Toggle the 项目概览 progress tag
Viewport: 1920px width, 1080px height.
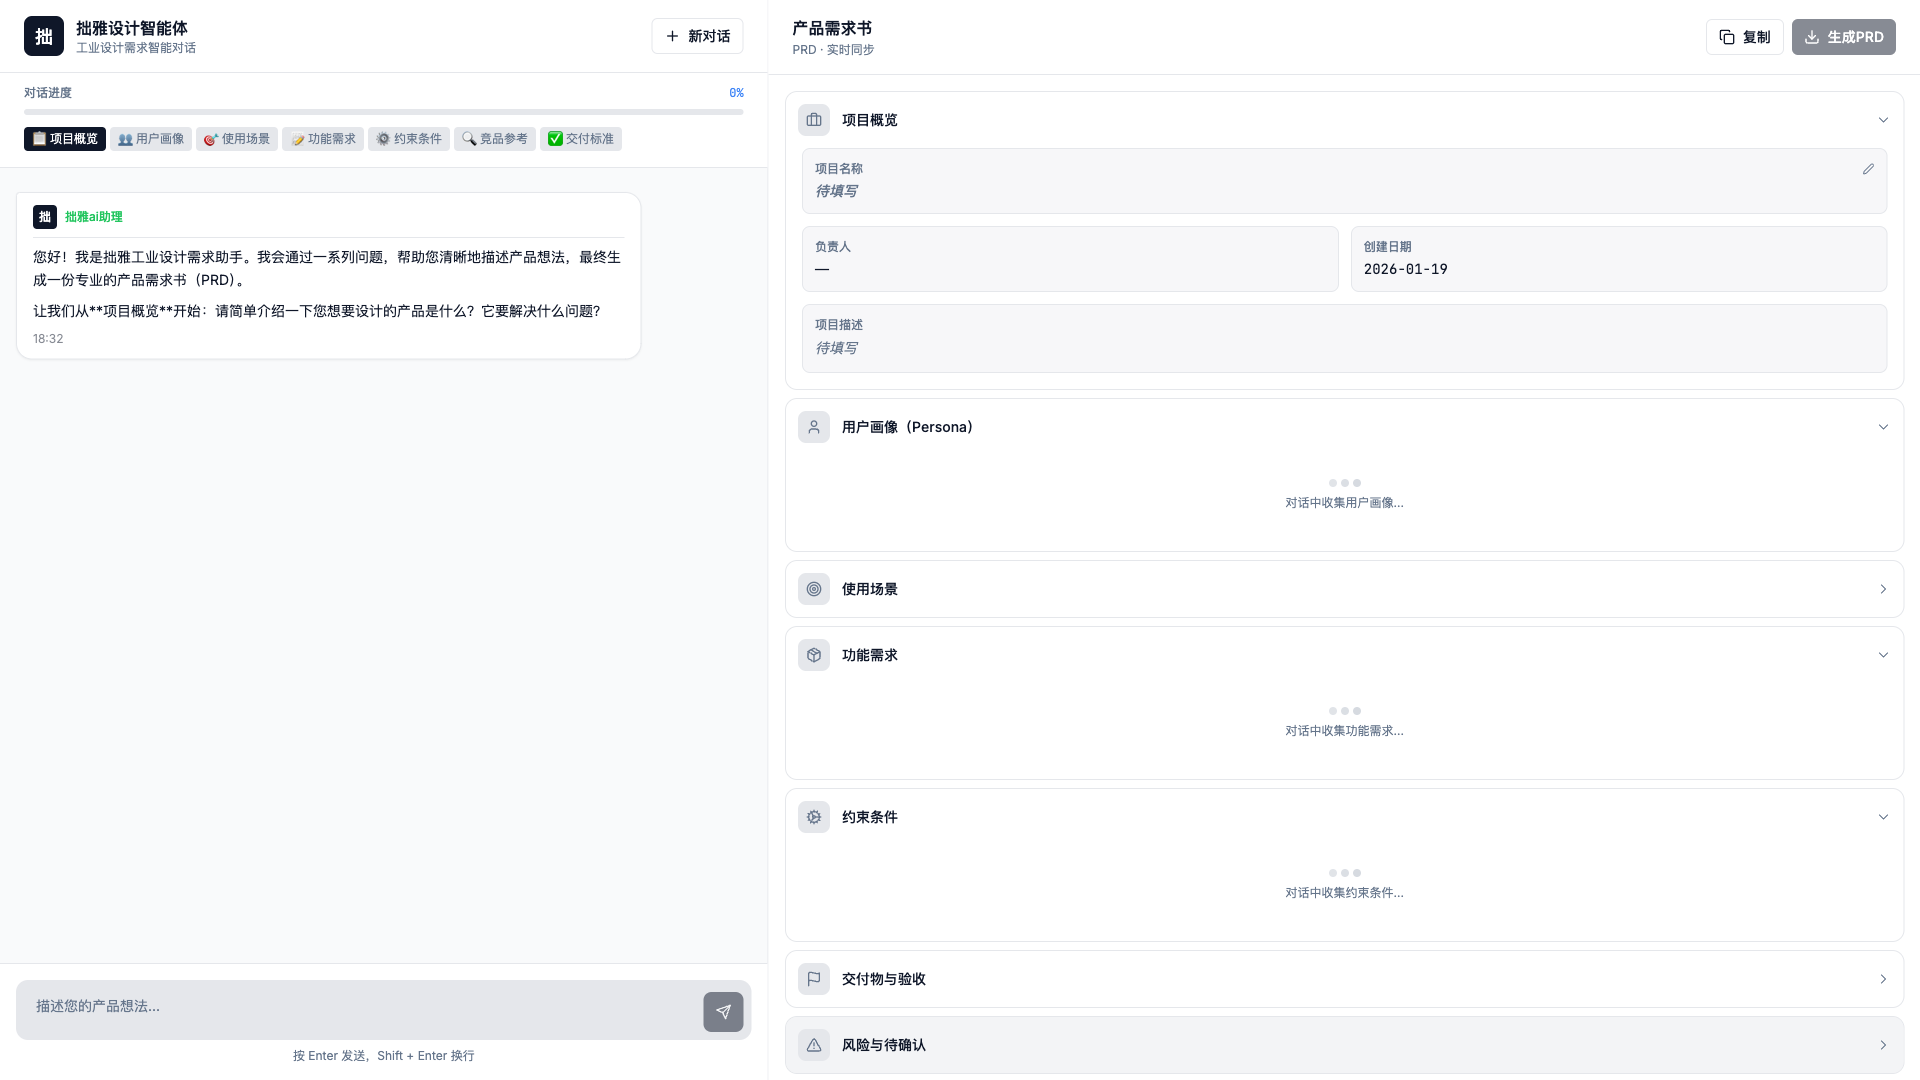[x=64, y=138]
